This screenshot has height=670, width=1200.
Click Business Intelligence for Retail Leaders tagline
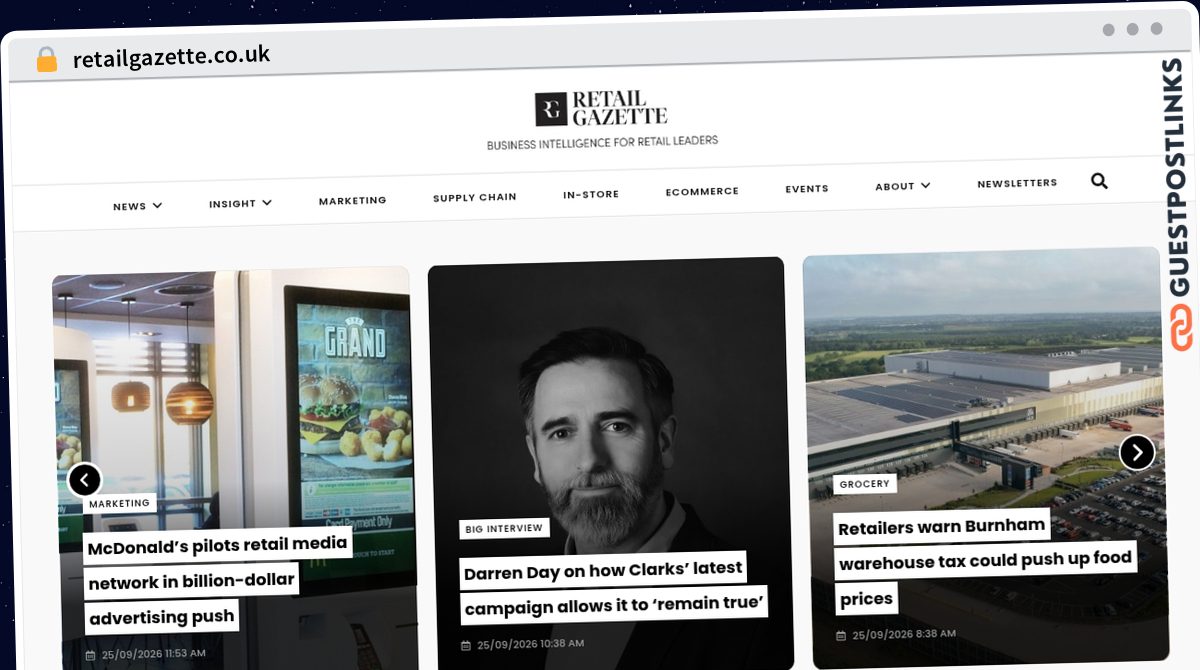coord(602,143)
